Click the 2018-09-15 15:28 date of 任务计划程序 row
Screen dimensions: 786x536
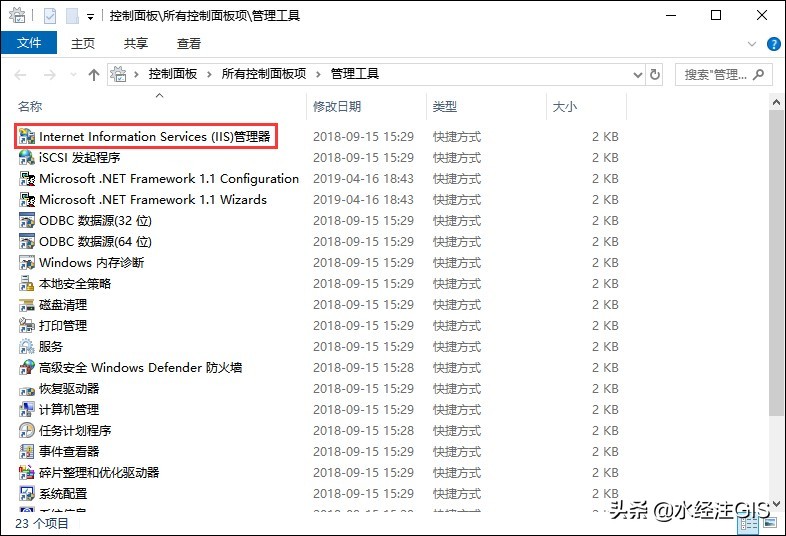pos(363,431)
